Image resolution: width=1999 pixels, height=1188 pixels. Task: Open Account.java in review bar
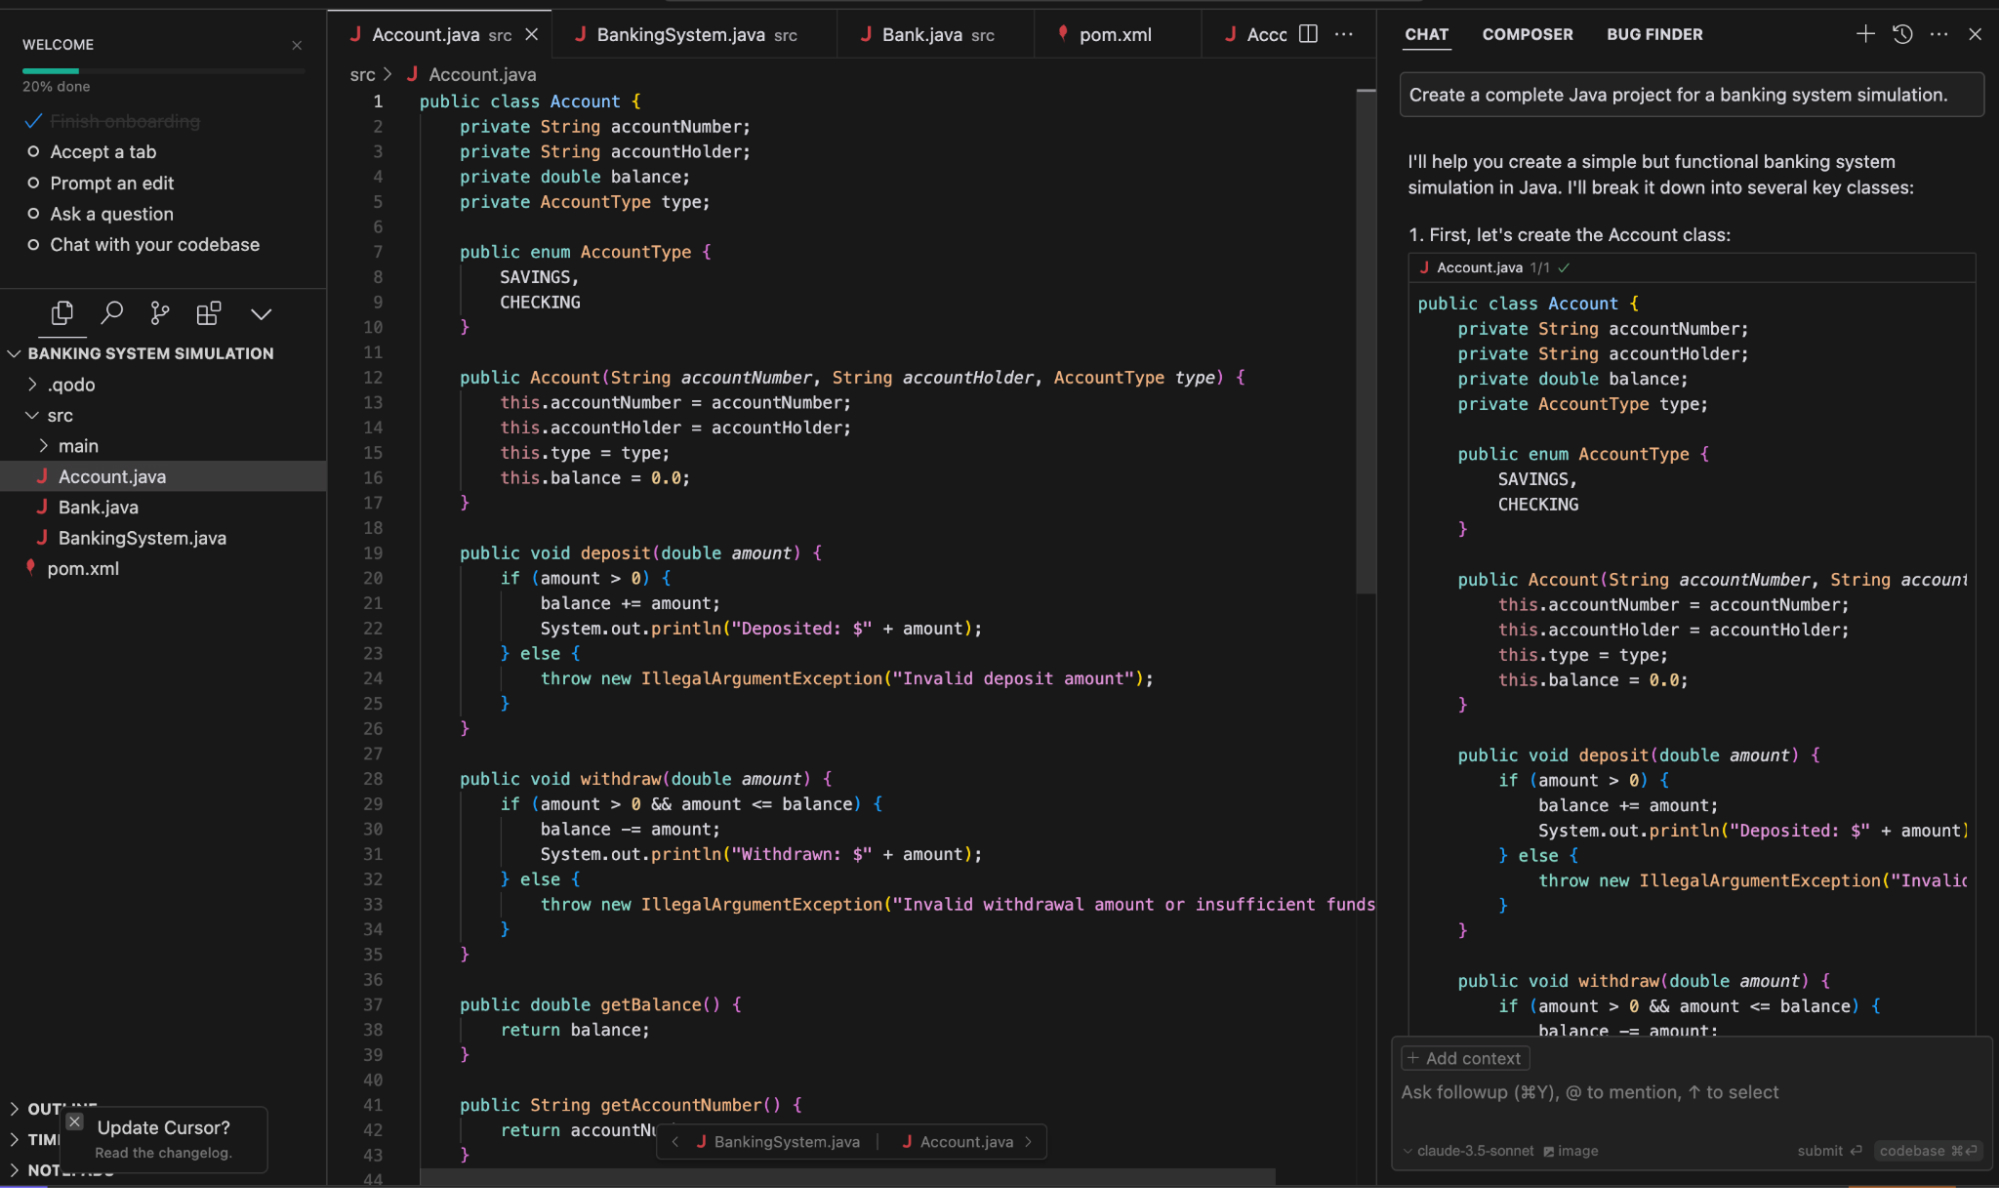[x=957, y=1142]
